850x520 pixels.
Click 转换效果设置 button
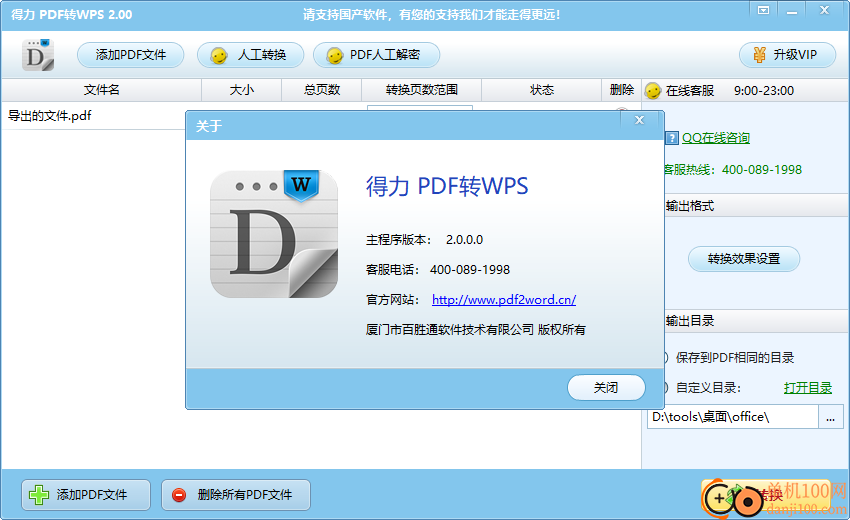[744, 259]
